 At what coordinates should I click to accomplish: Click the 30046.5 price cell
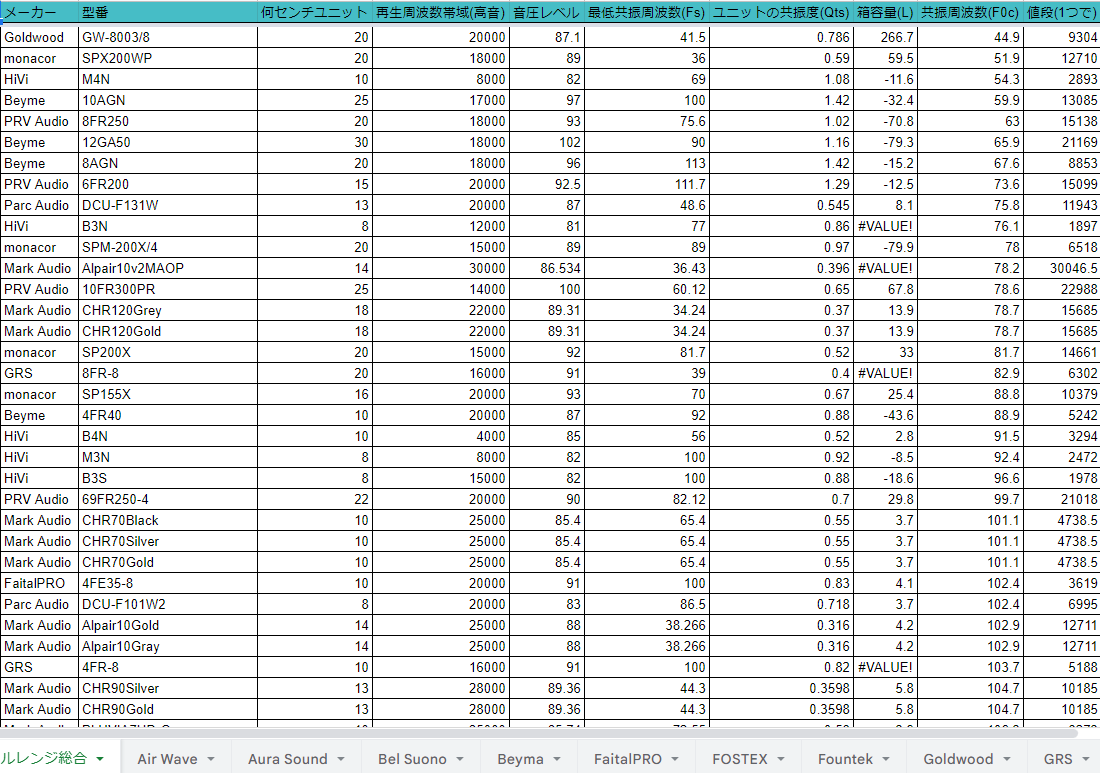click(1062, 269)
